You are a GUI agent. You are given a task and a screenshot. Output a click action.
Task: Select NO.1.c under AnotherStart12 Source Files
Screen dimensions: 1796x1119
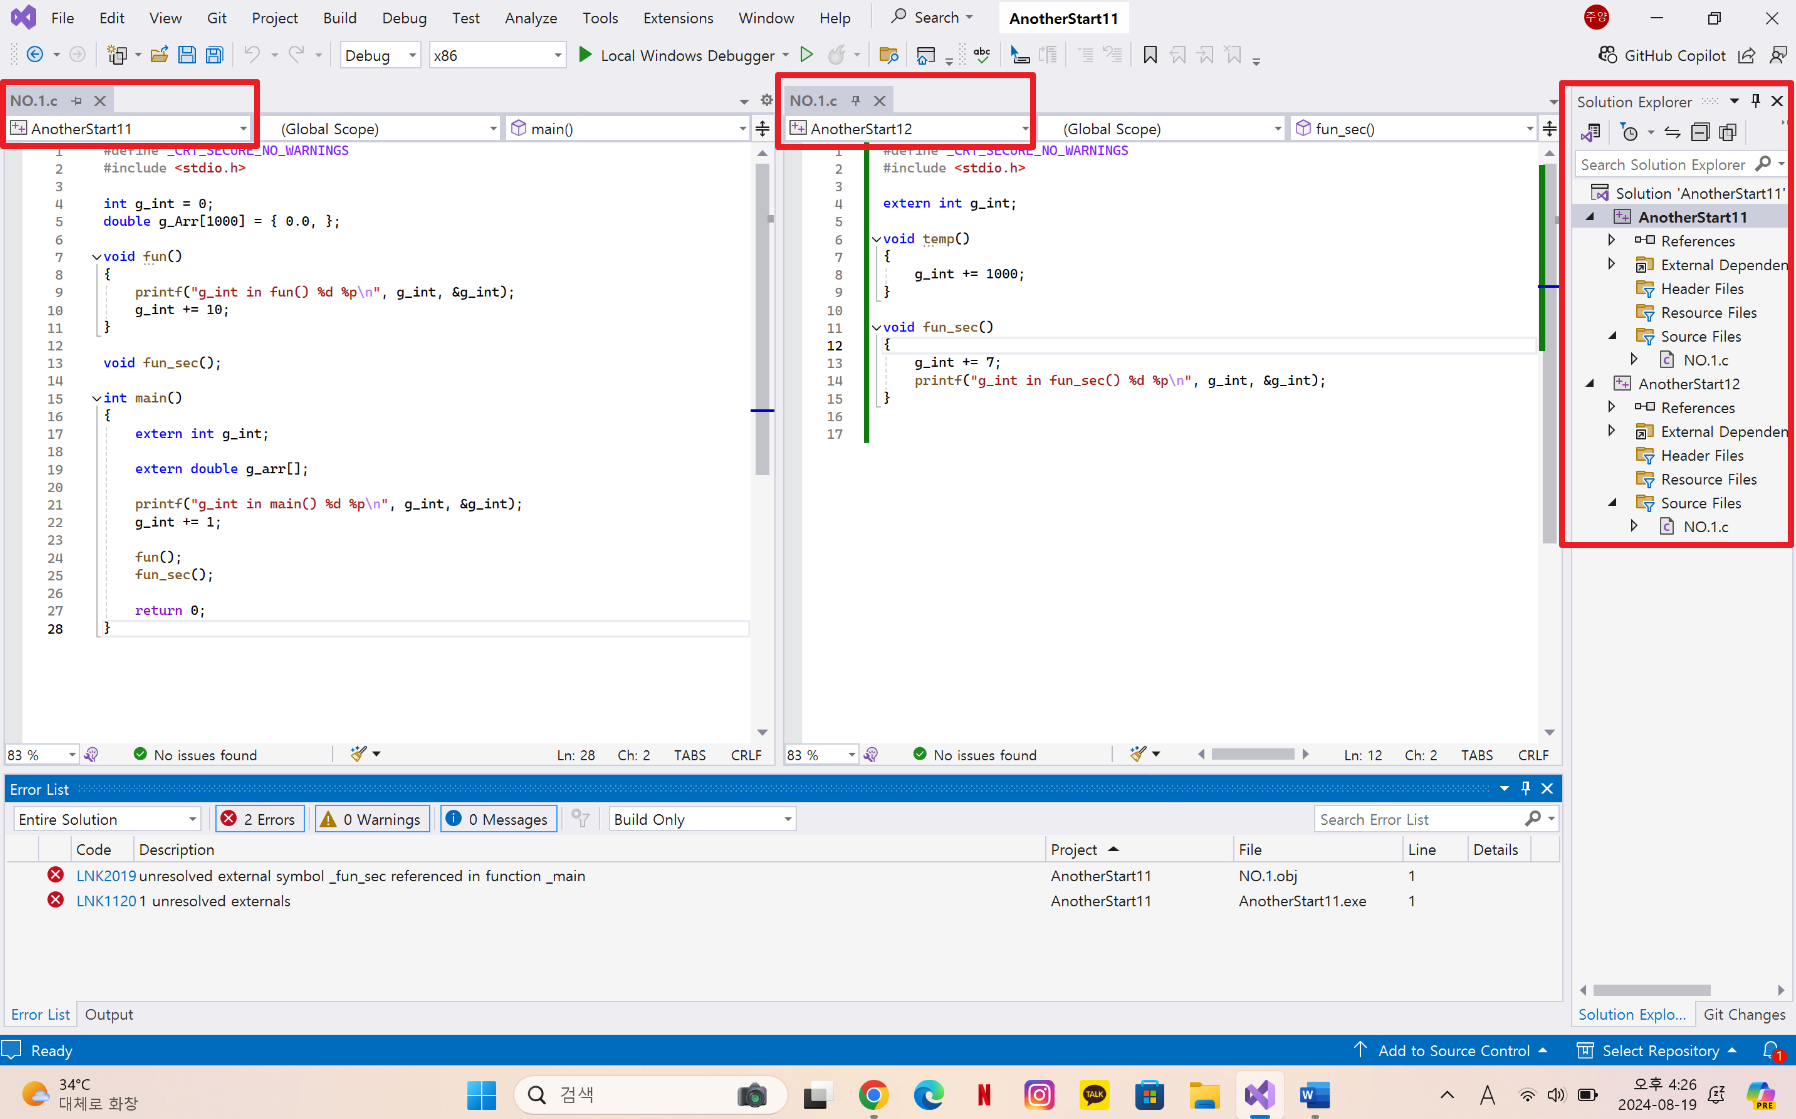1705,526
